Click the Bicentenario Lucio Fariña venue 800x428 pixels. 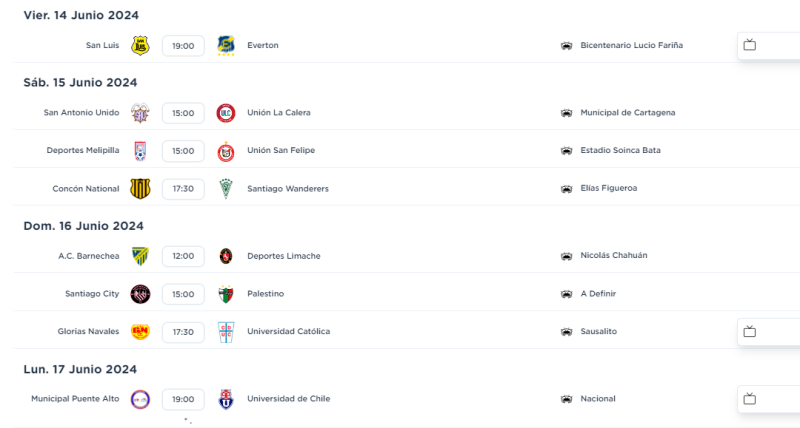coord(631,46)
